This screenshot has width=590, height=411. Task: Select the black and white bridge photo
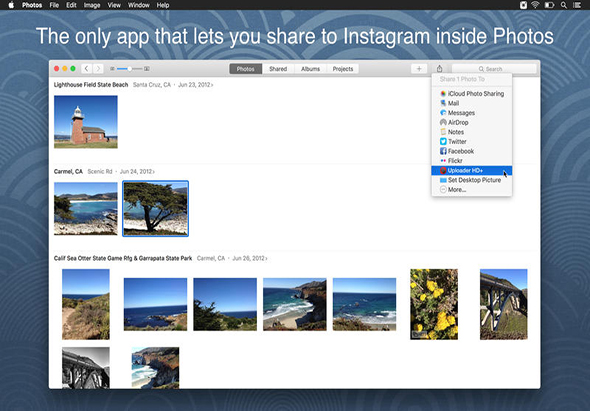(x=86, y=368)
